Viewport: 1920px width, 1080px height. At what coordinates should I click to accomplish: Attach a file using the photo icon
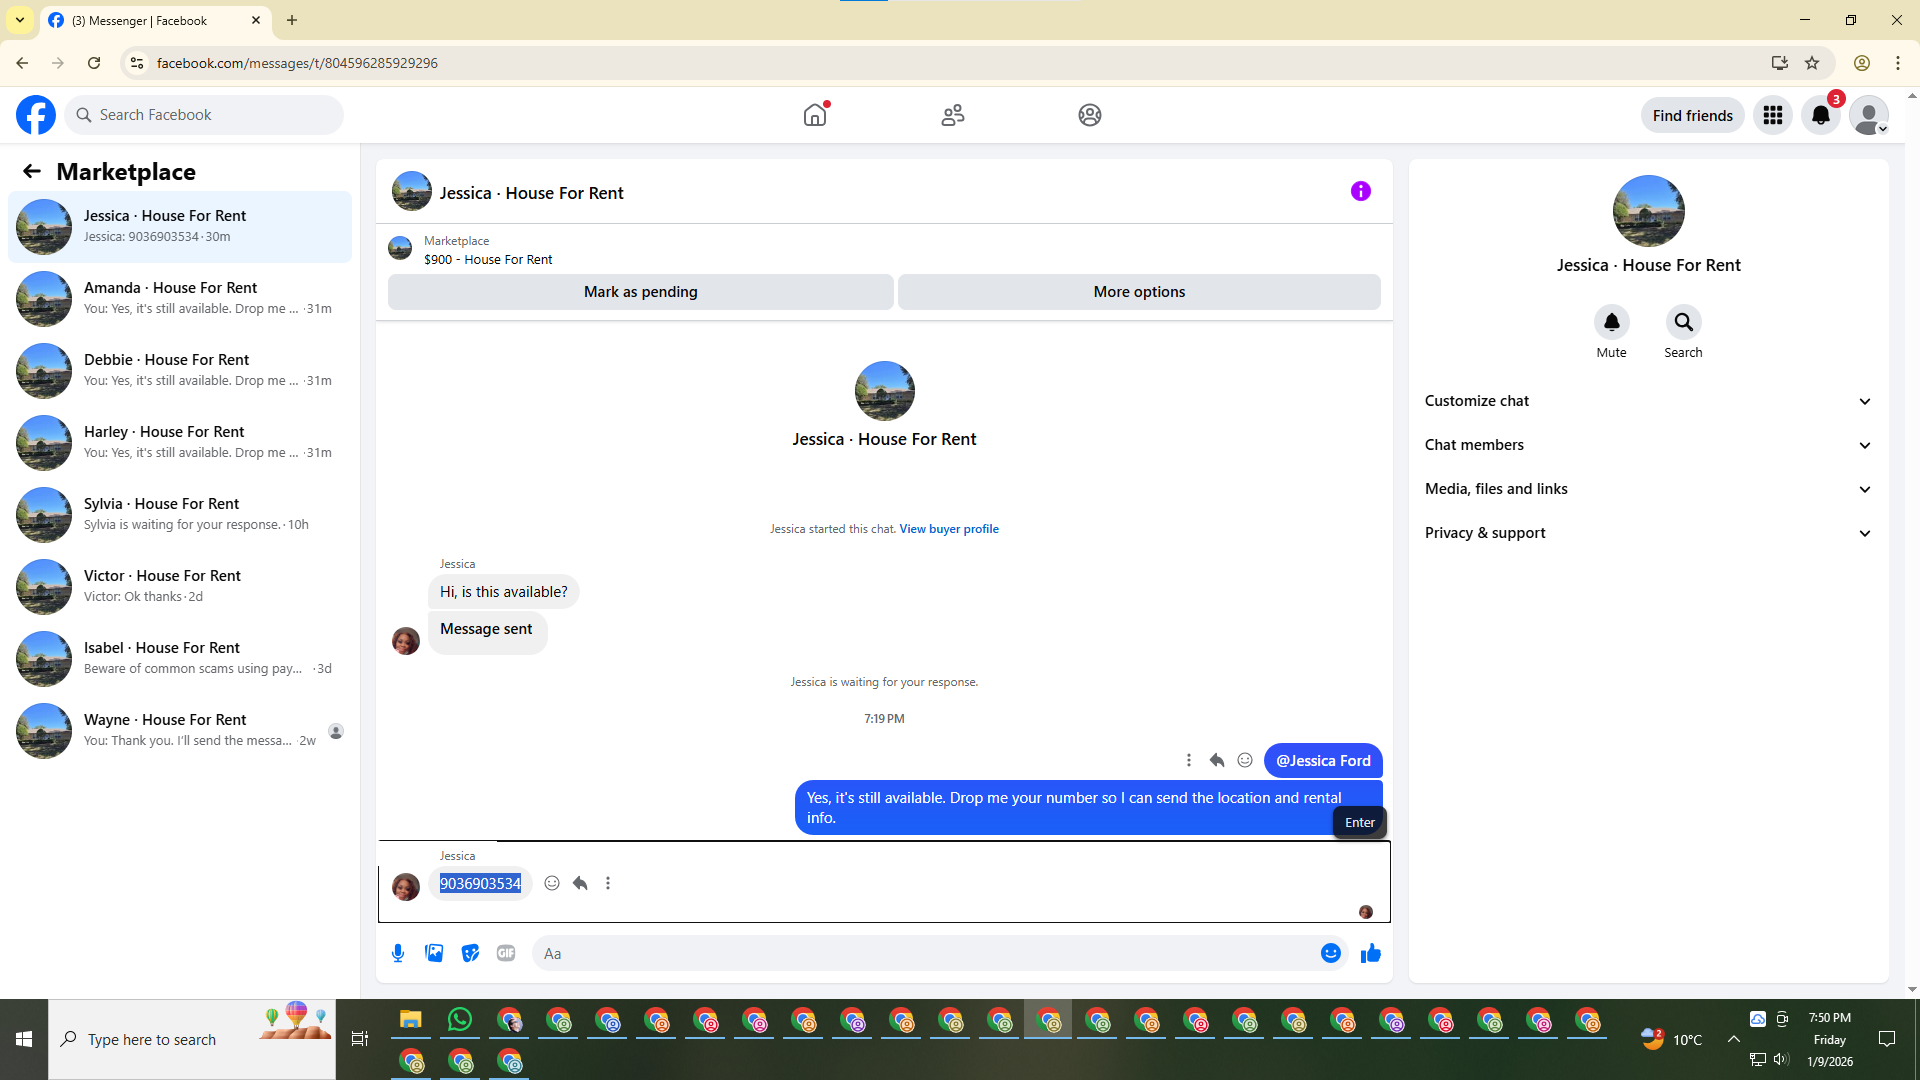(434, 953)
